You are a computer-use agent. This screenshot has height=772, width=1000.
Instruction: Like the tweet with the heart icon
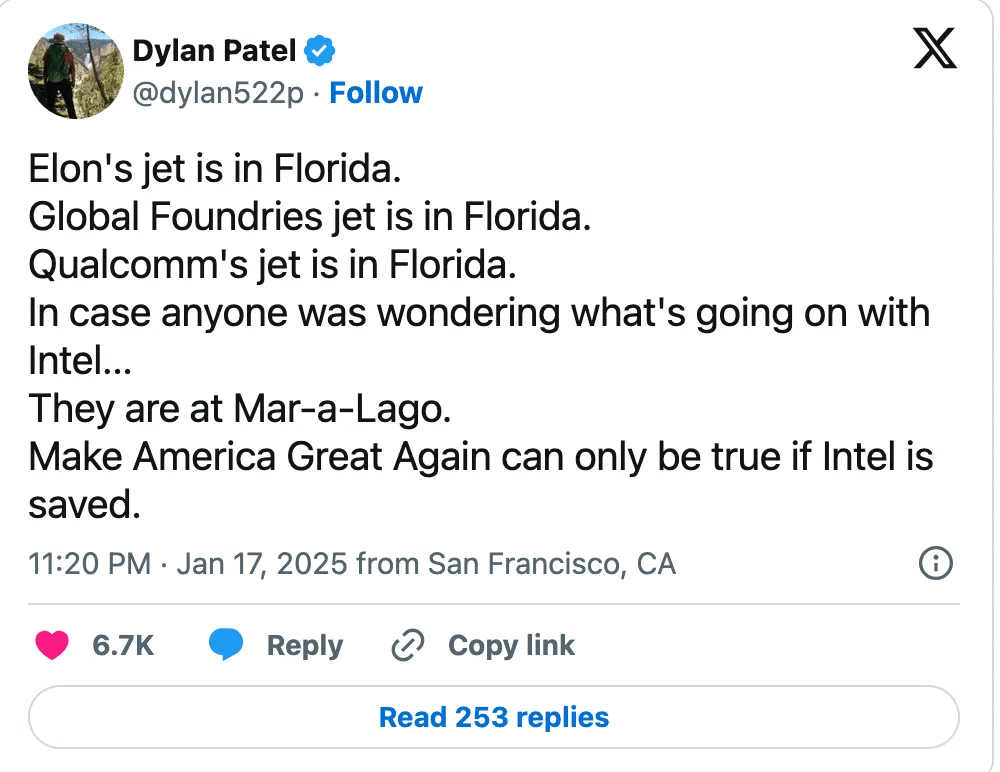click(52, 646)
